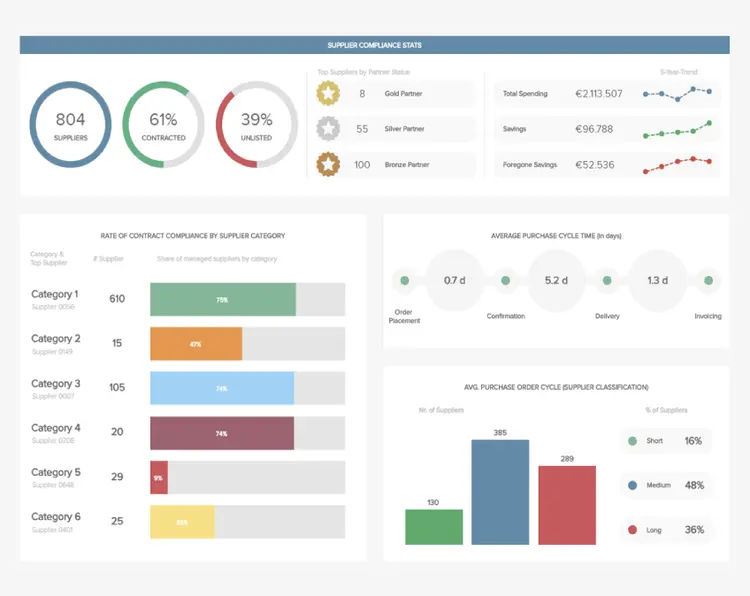Viewport: 750px width, 596px height.
Task: Select the Category 2 orange compliance bar
Action: click(196, 344)
